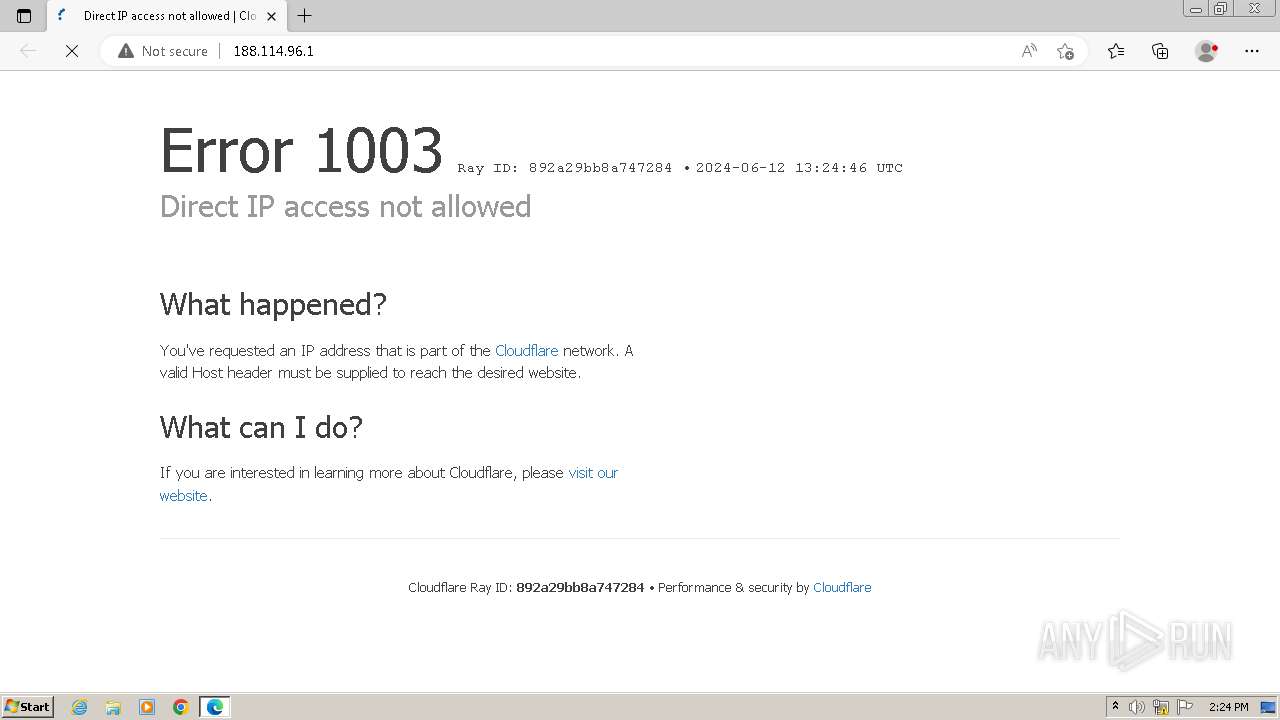Click the bold footer Ray ID 892a29bb8a747284
The image size is (1280, 720).
[x=580, y=587]
